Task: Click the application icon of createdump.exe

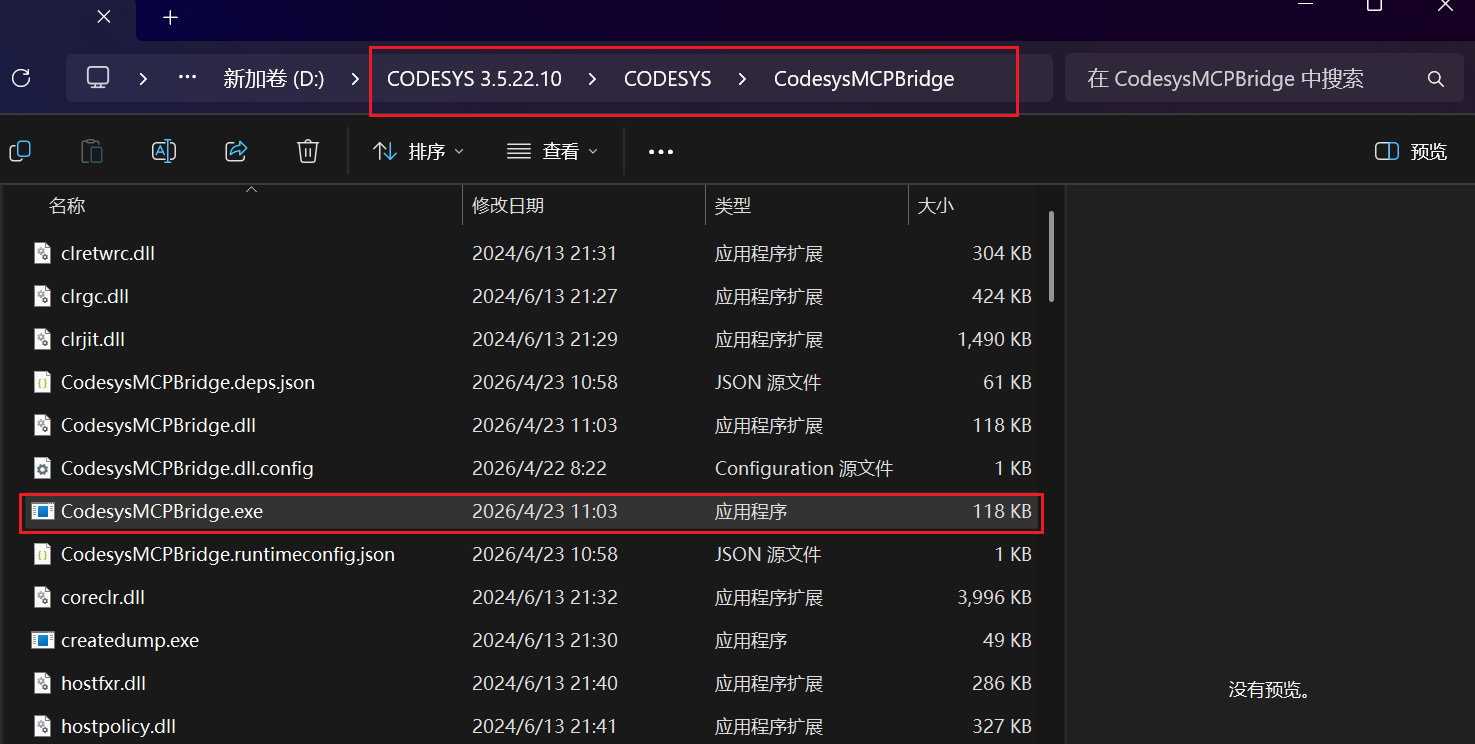Action: [42, 640]
